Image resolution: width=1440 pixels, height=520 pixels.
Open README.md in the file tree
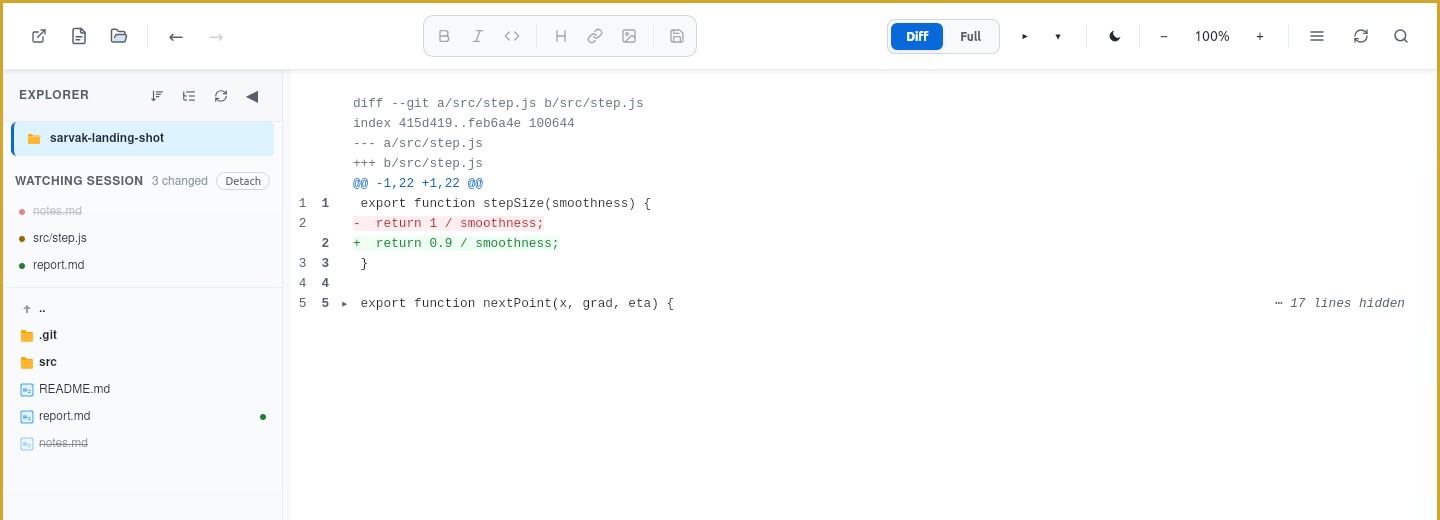click(x=143, y=389)
